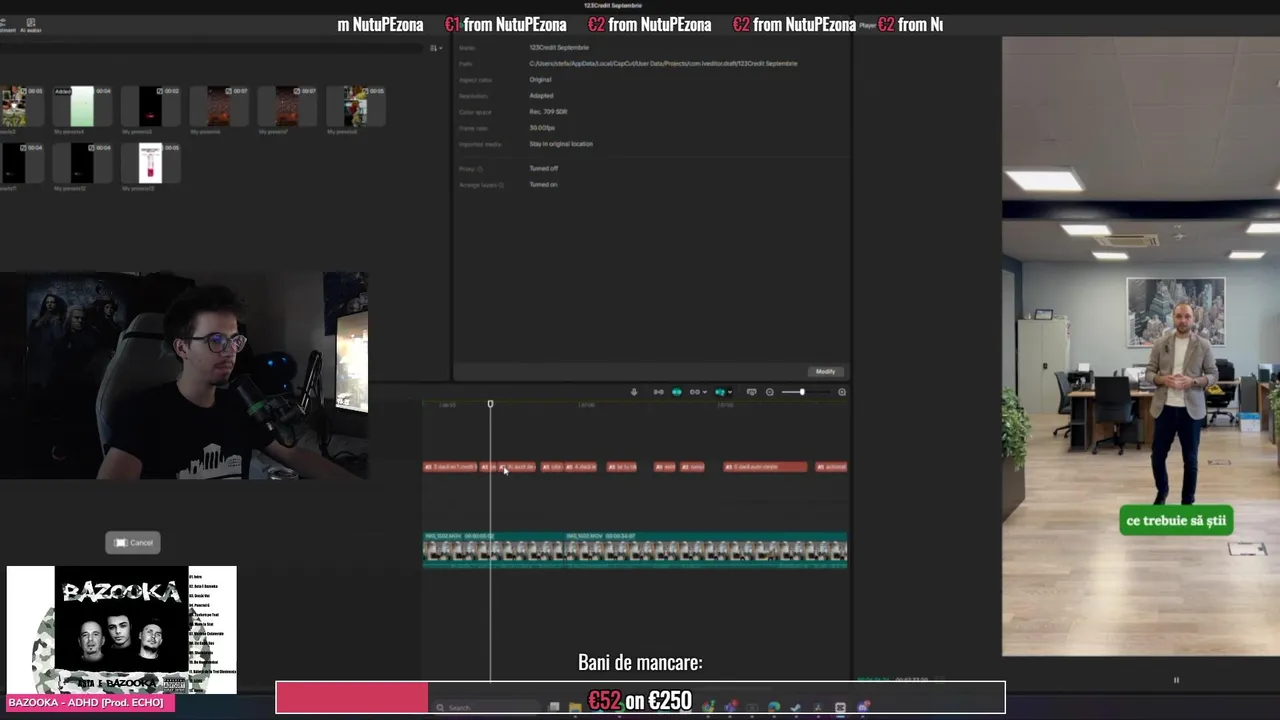Viewport: 1280px width, 720px height.
Task: Click the timeline zoom slider
Action: coord(806,392)
